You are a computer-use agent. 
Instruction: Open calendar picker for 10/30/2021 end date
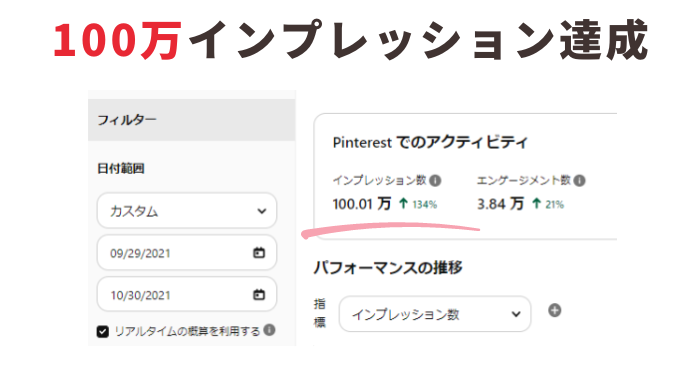[x=259, y=295]
